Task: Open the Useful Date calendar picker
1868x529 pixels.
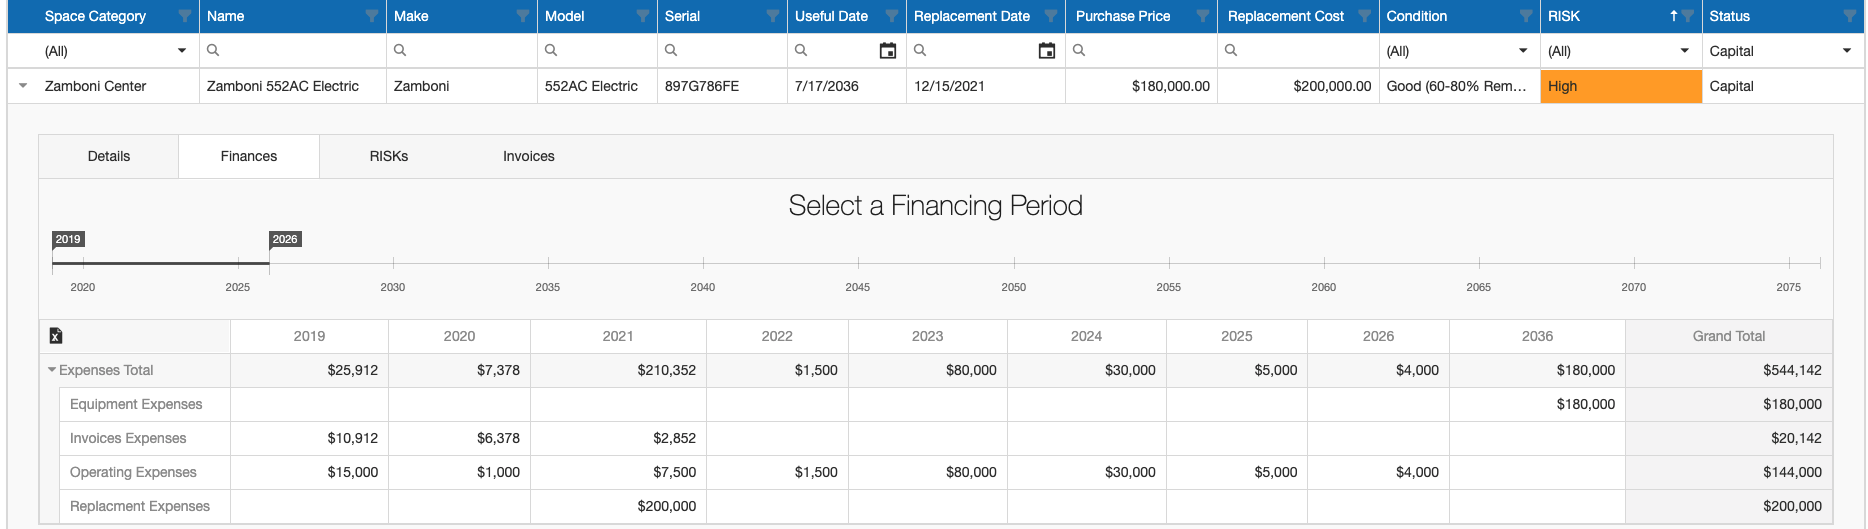Action: [887, 51]
